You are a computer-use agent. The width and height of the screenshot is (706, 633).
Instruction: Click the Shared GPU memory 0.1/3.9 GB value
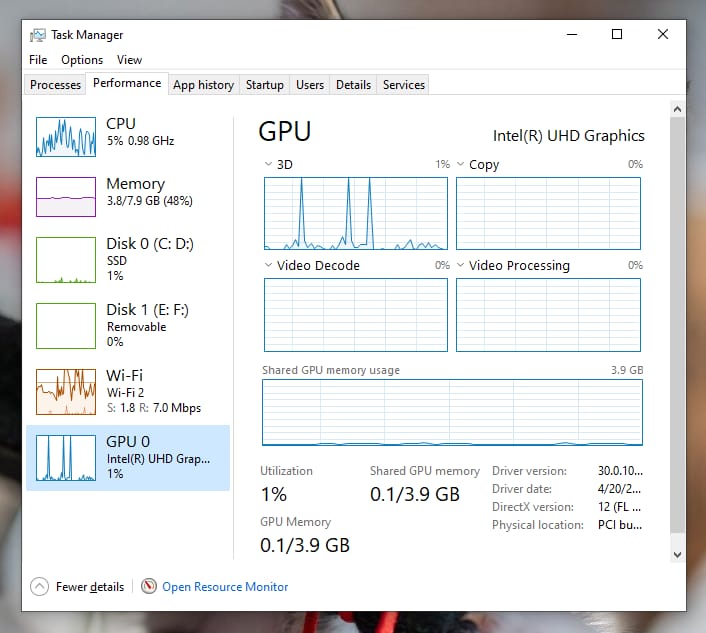pyautogui.click(x=415, y=494)
